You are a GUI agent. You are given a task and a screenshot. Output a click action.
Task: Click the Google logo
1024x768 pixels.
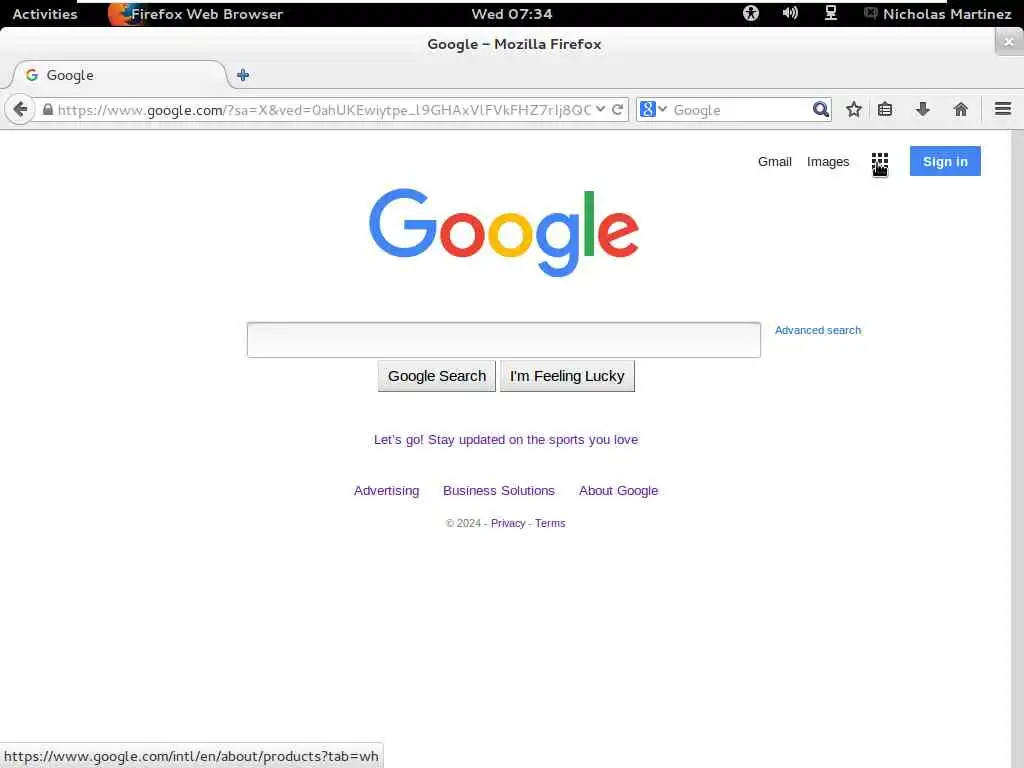[x=504, y=232]
